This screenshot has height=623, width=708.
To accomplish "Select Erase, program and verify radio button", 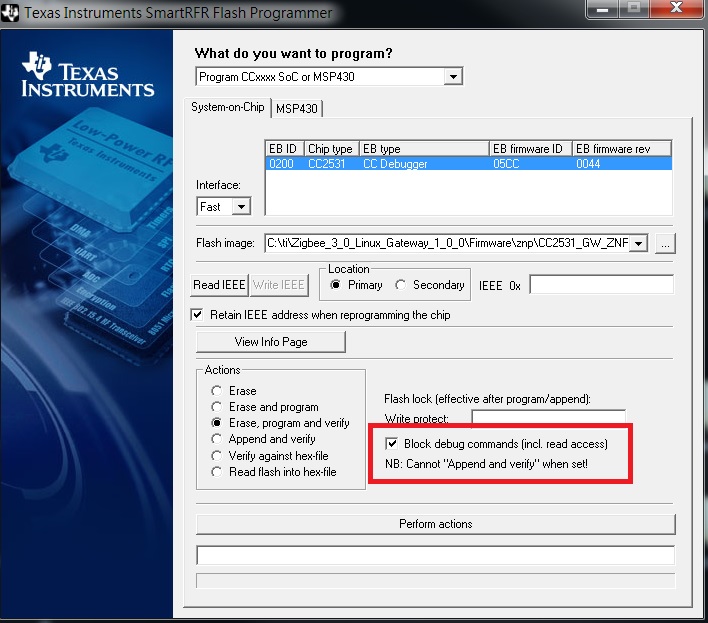I will (217, 423).
